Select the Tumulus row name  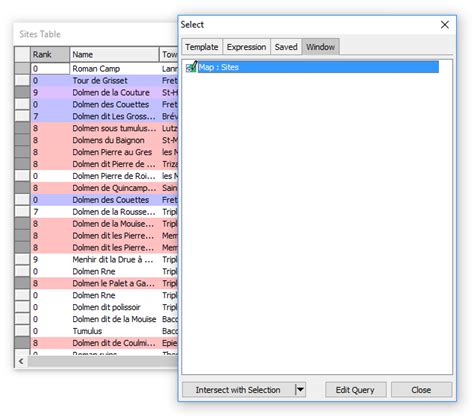(87, 331)
